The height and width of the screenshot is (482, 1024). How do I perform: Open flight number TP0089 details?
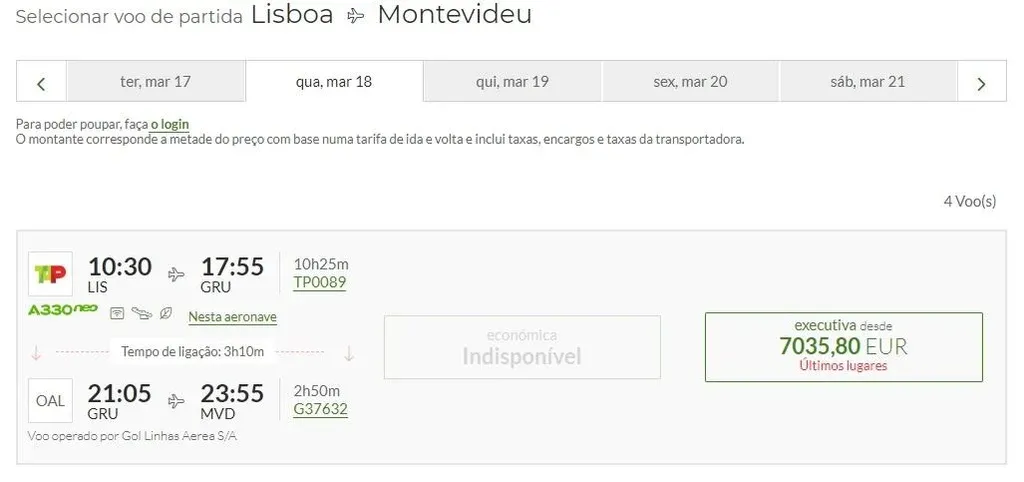click(320, 283)
